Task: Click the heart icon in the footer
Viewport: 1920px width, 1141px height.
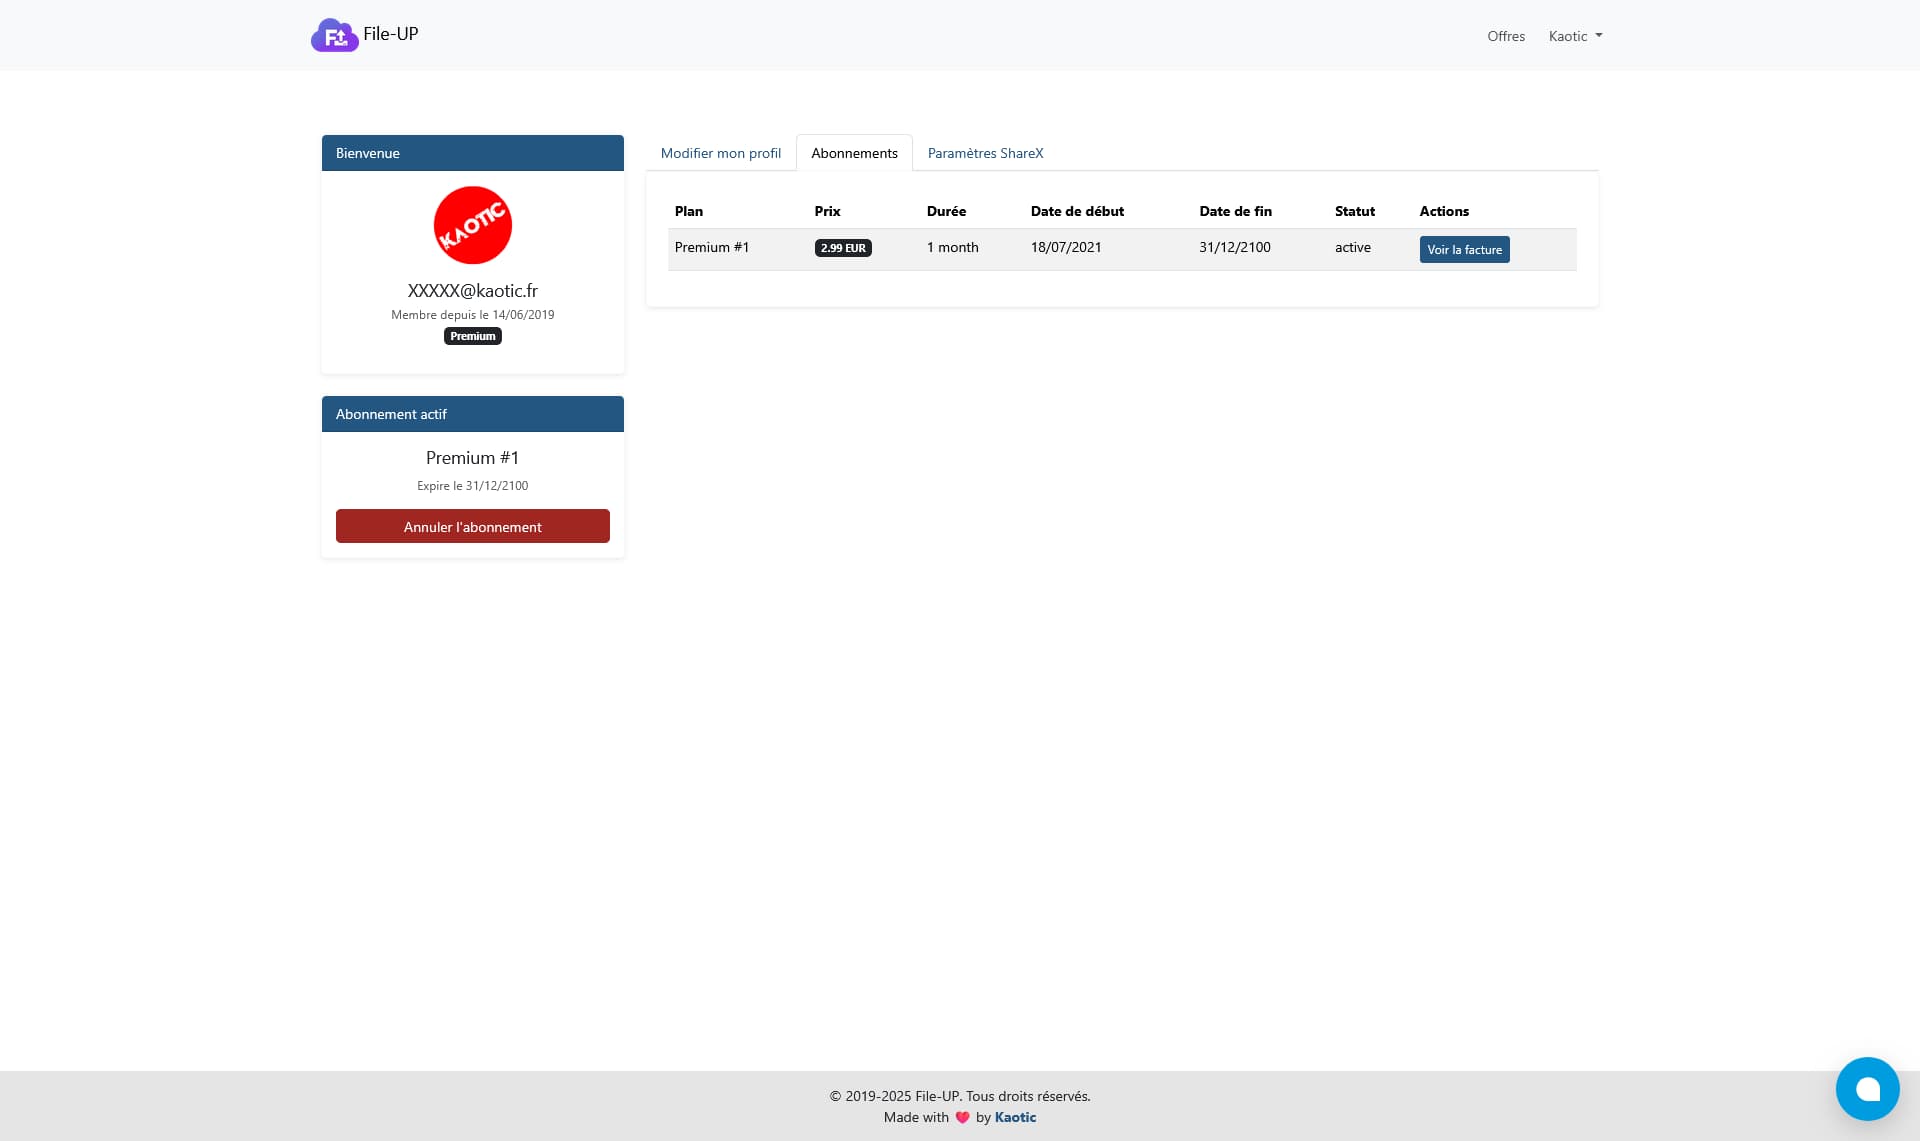Action: pos(962,1117)
